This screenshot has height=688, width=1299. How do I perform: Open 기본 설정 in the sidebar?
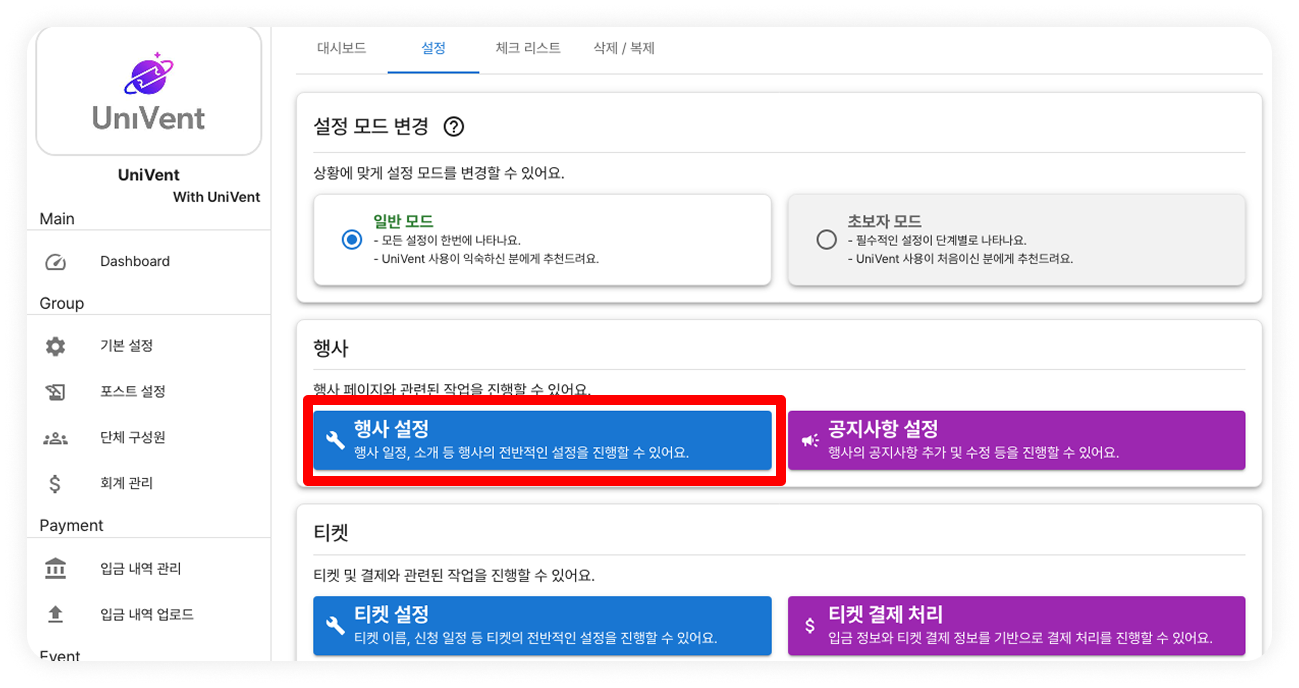(x=149, y=346)
